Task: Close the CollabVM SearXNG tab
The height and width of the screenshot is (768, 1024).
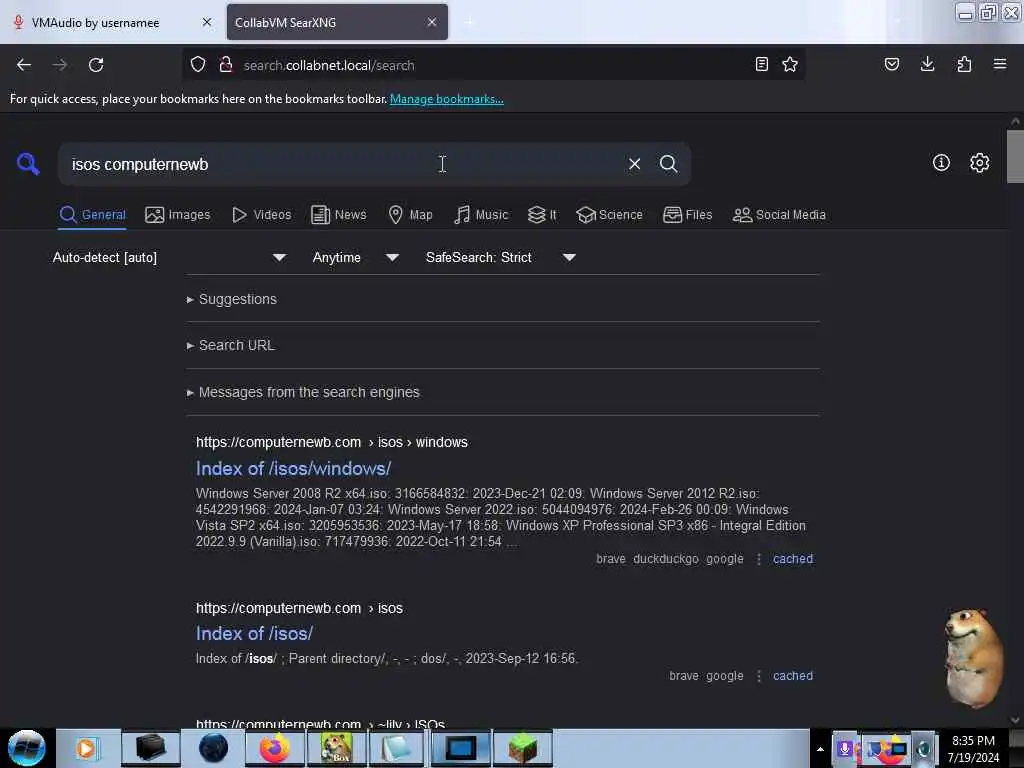Action: (432, 22)
